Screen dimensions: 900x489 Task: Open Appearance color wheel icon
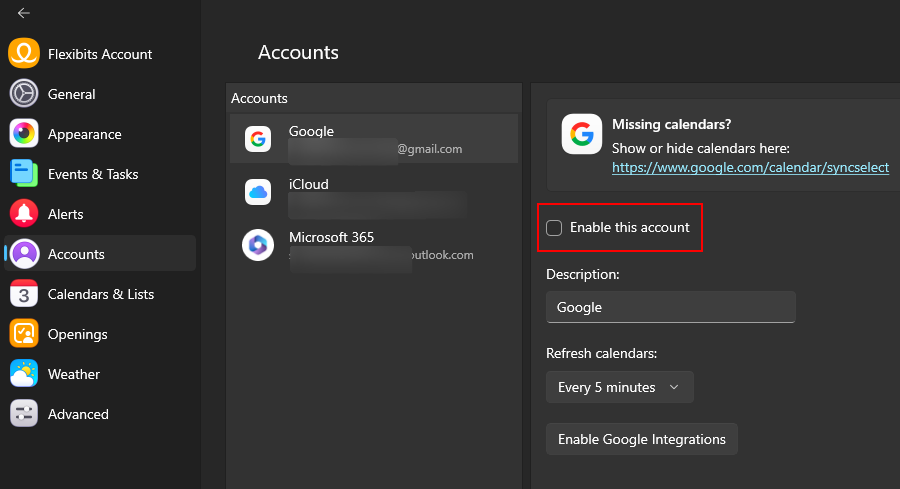[24, 134]
